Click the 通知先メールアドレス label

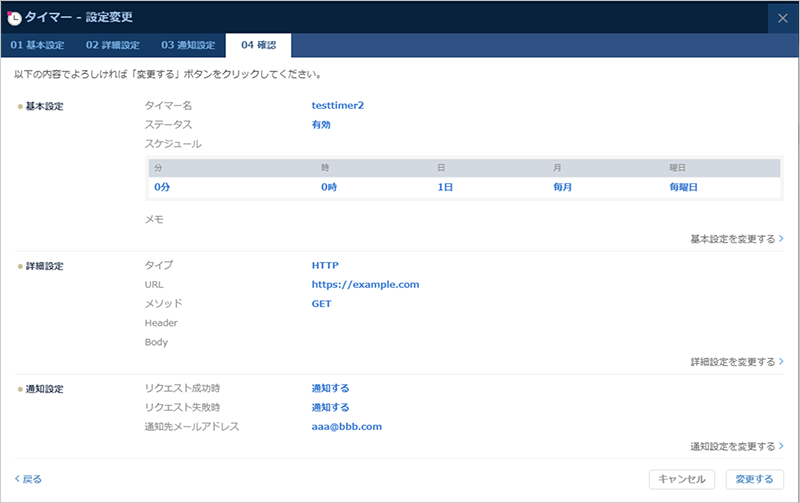(x=192, y=426)
